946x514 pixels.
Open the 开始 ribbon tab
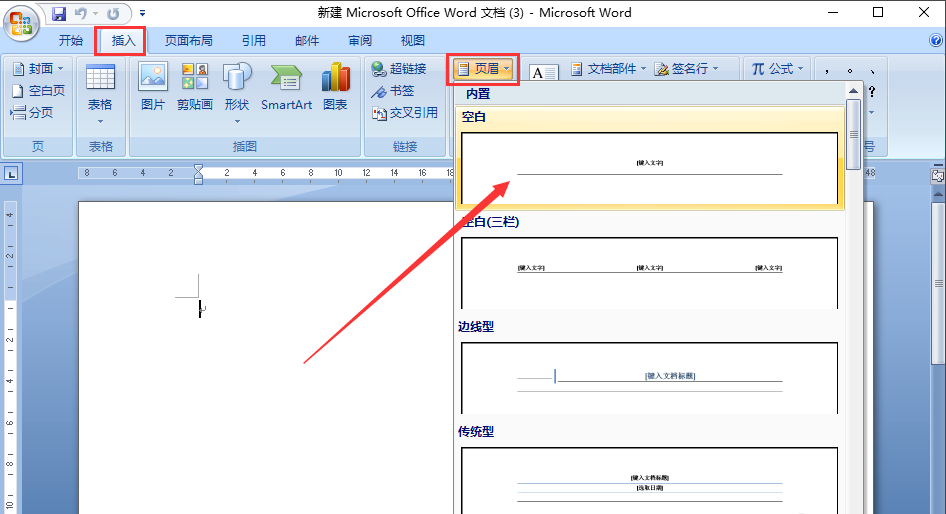tap(71, 40)
